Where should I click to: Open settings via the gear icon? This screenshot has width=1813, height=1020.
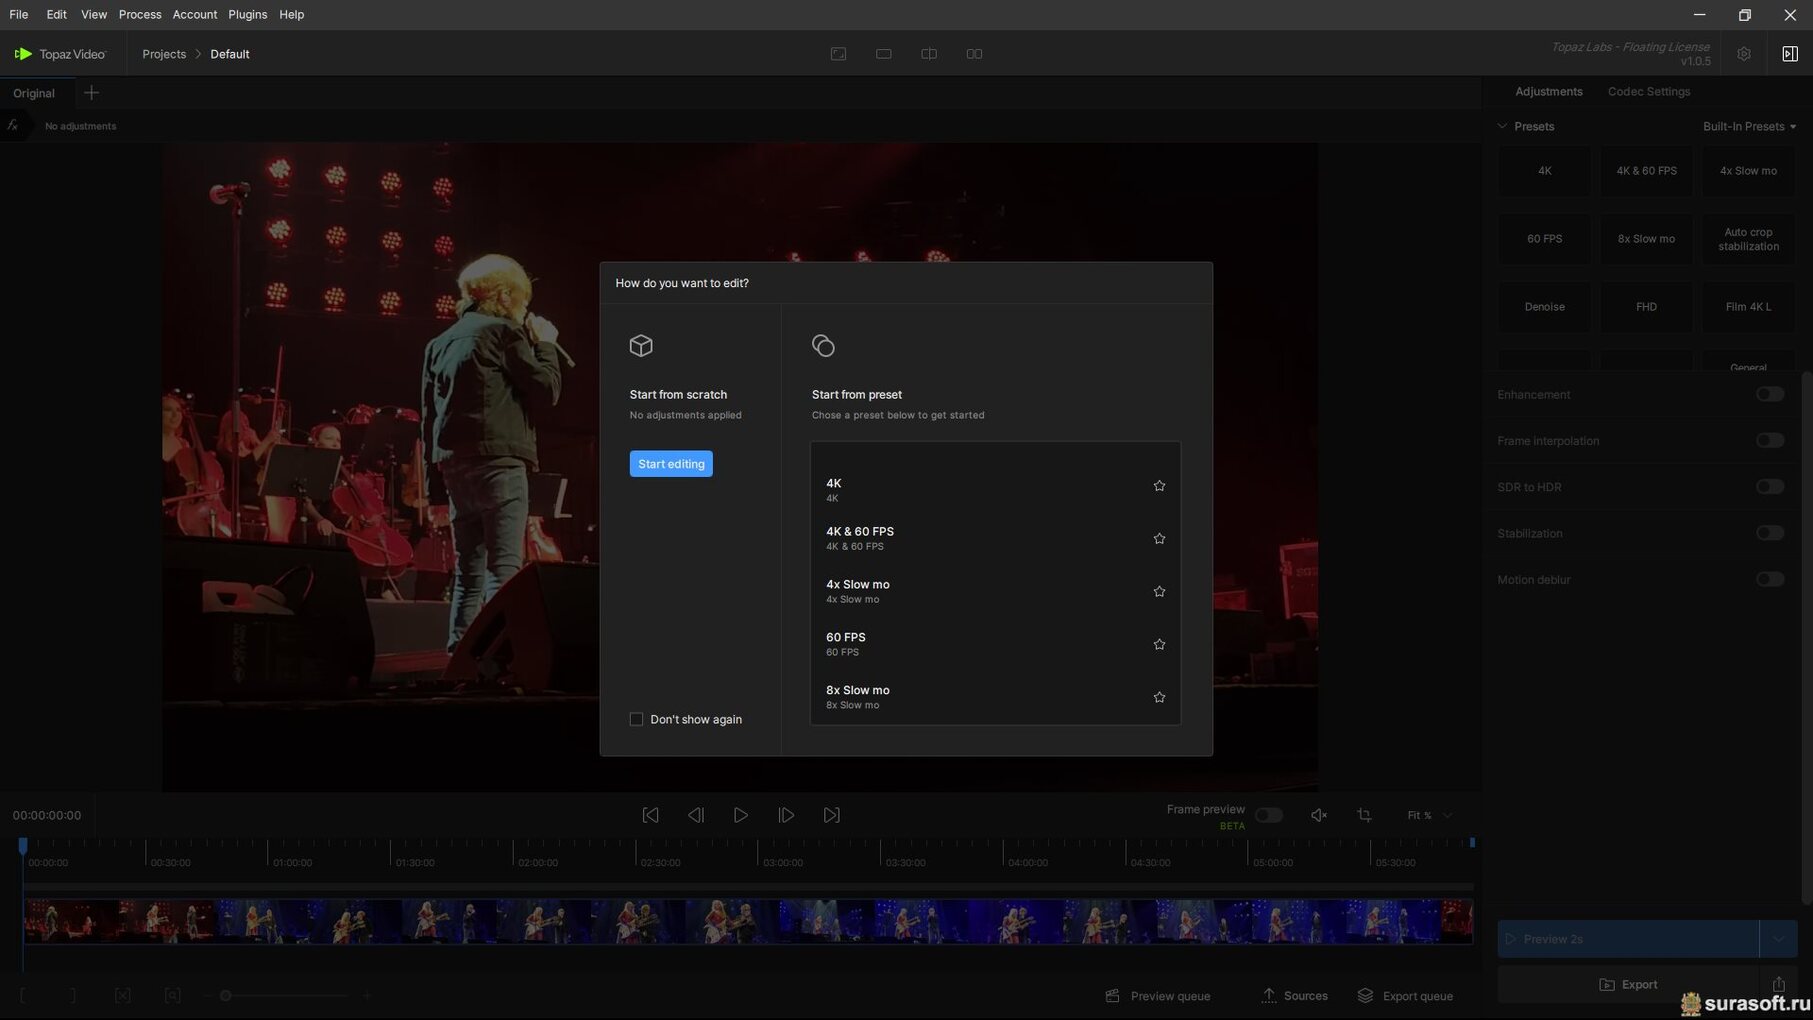pyautogui.click(x=1743, y=54)
